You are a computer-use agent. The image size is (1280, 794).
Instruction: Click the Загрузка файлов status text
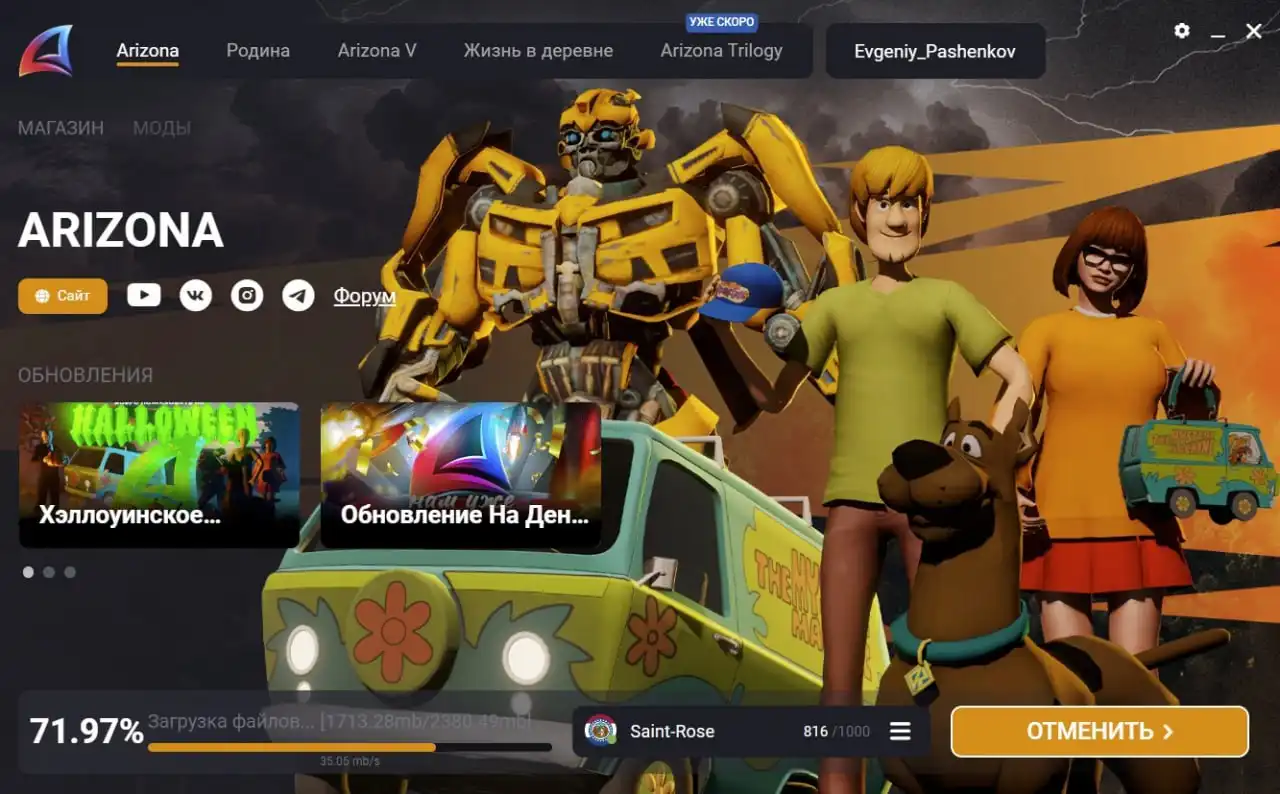point(231,721)
